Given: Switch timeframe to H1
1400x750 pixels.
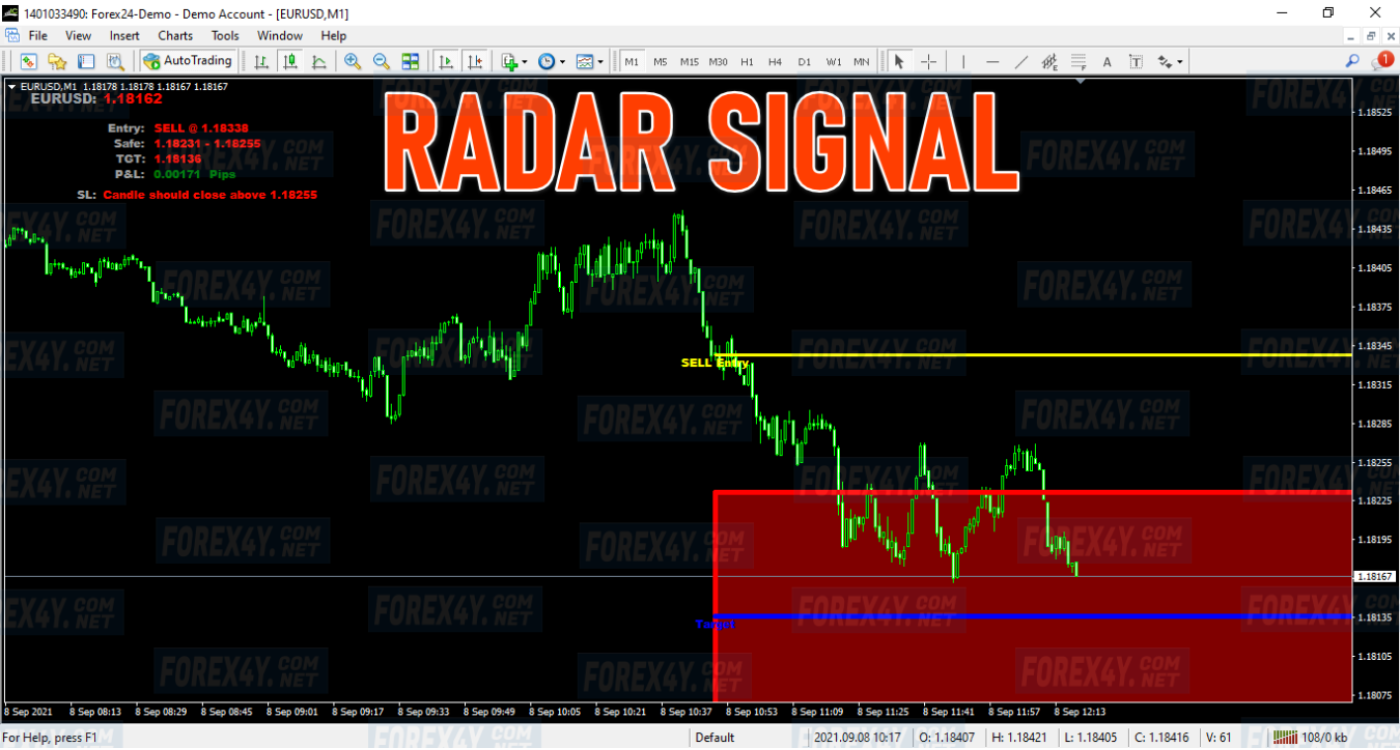Looking at the screenshot, I should [x=746, y=61].
